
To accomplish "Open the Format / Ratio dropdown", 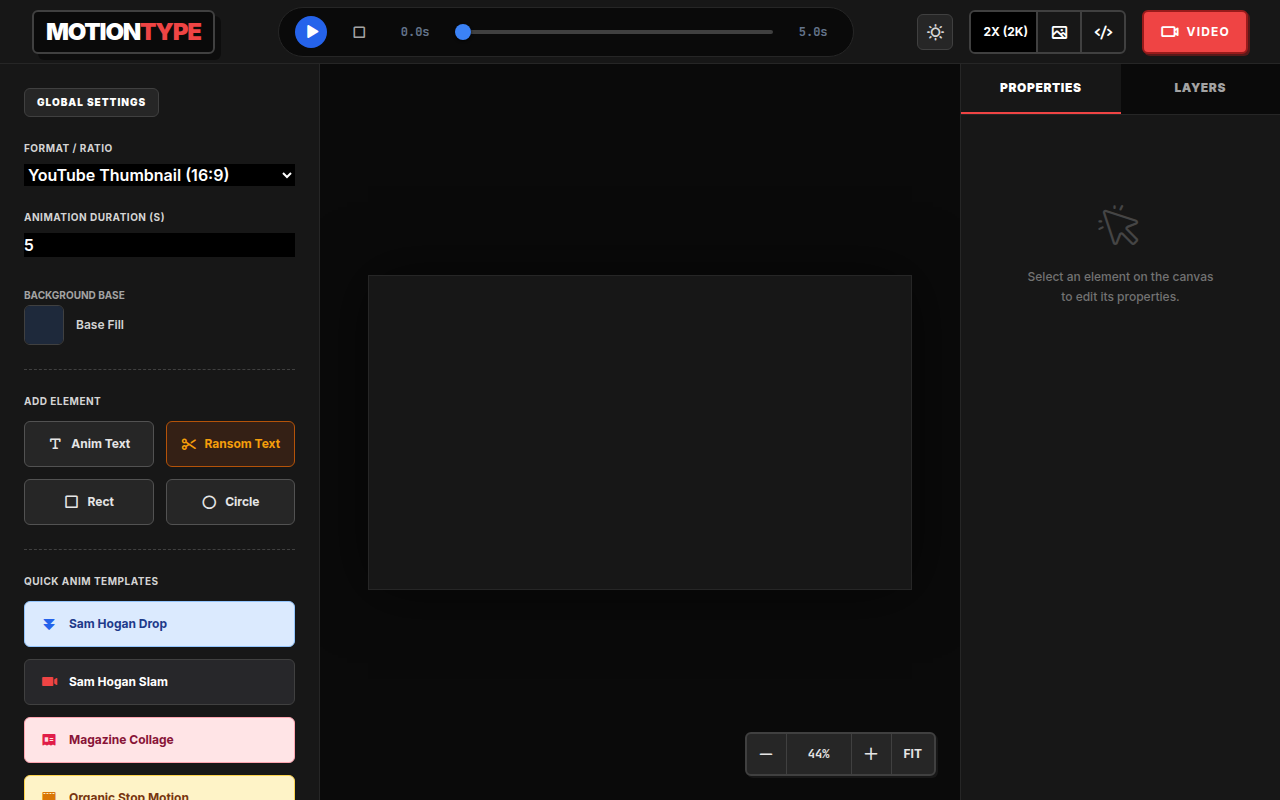I will (159, 175).
